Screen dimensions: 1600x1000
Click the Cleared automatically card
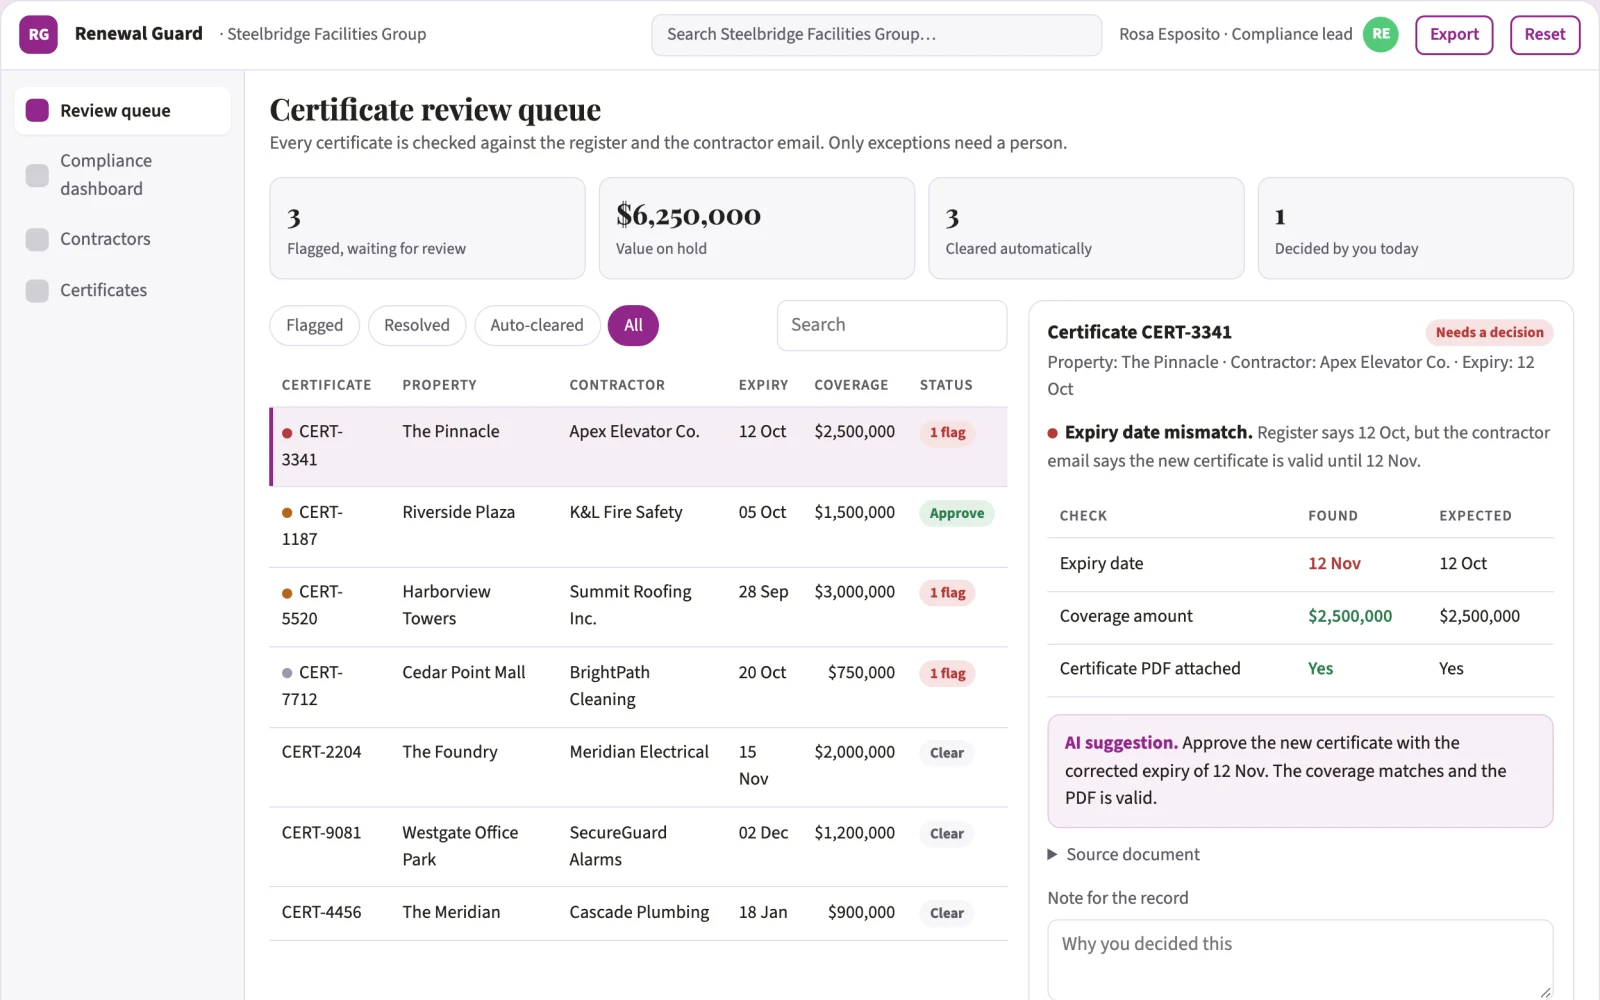1086,228
